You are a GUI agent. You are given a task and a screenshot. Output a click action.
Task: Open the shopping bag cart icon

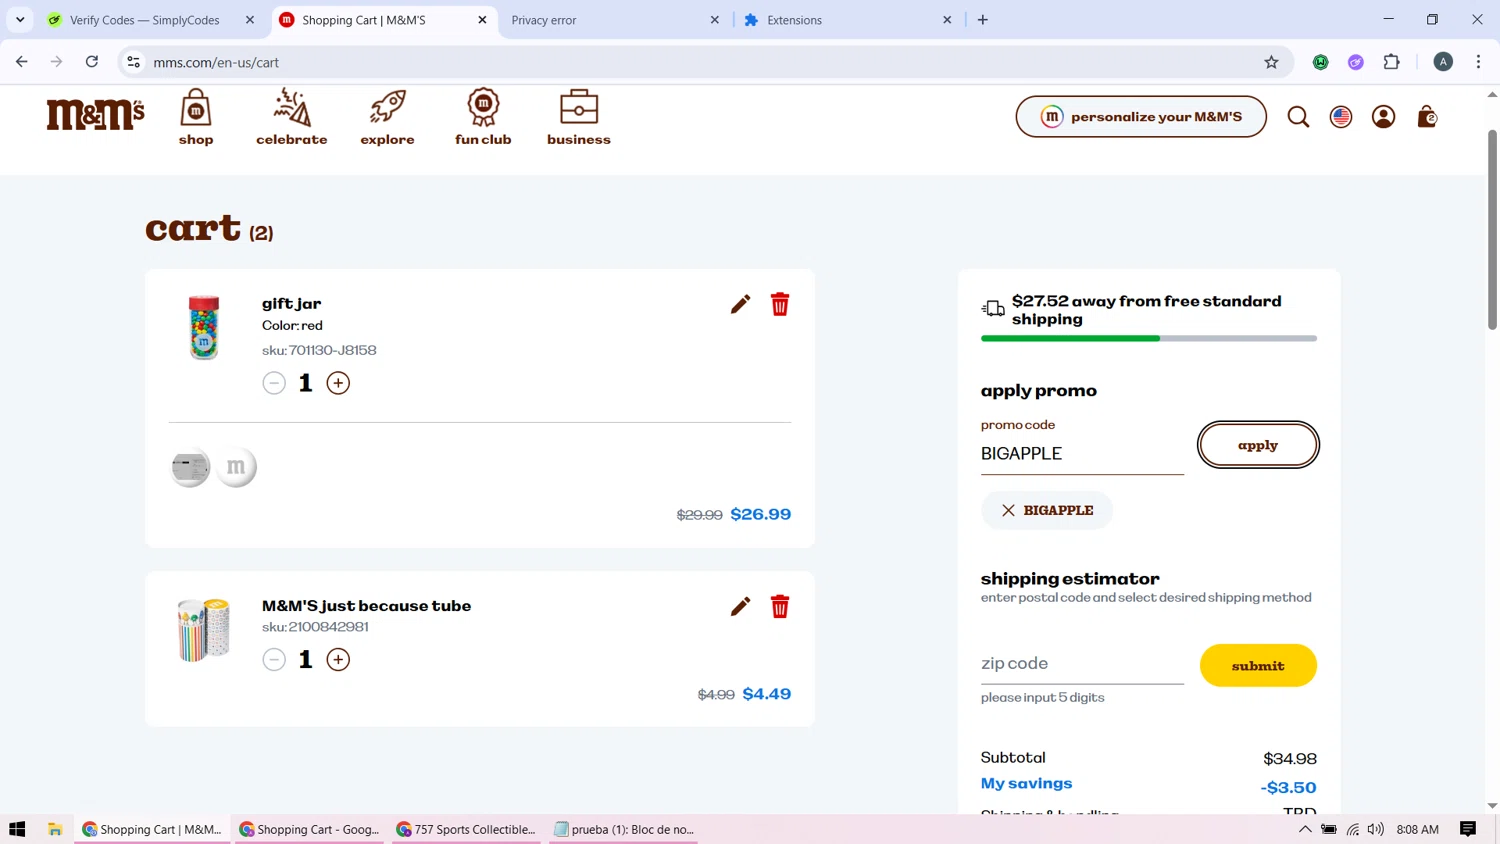[x=1427, y=117]
